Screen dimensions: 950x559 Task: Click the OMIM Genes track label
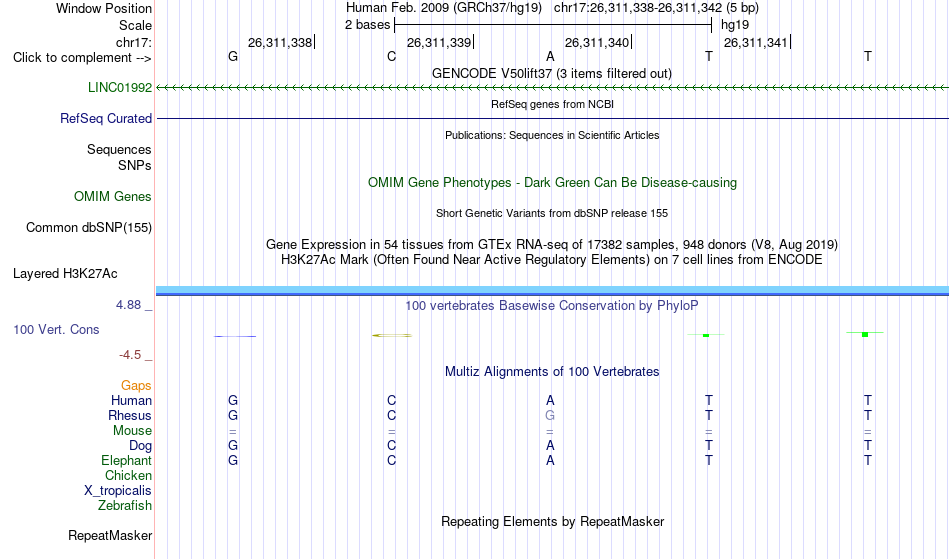tap(113, 197)
